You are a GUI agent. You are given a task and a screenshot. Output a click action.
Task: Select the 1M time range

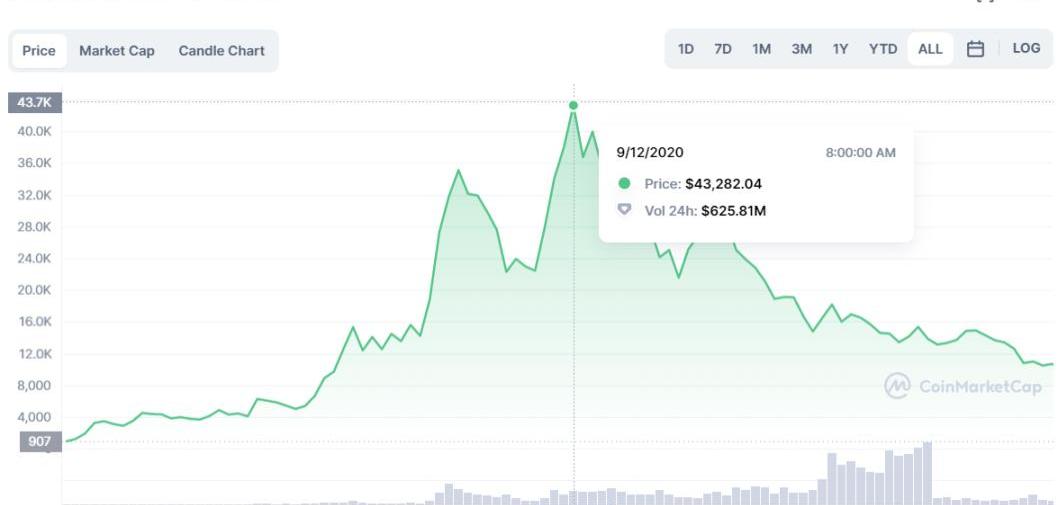pos(761,49)
